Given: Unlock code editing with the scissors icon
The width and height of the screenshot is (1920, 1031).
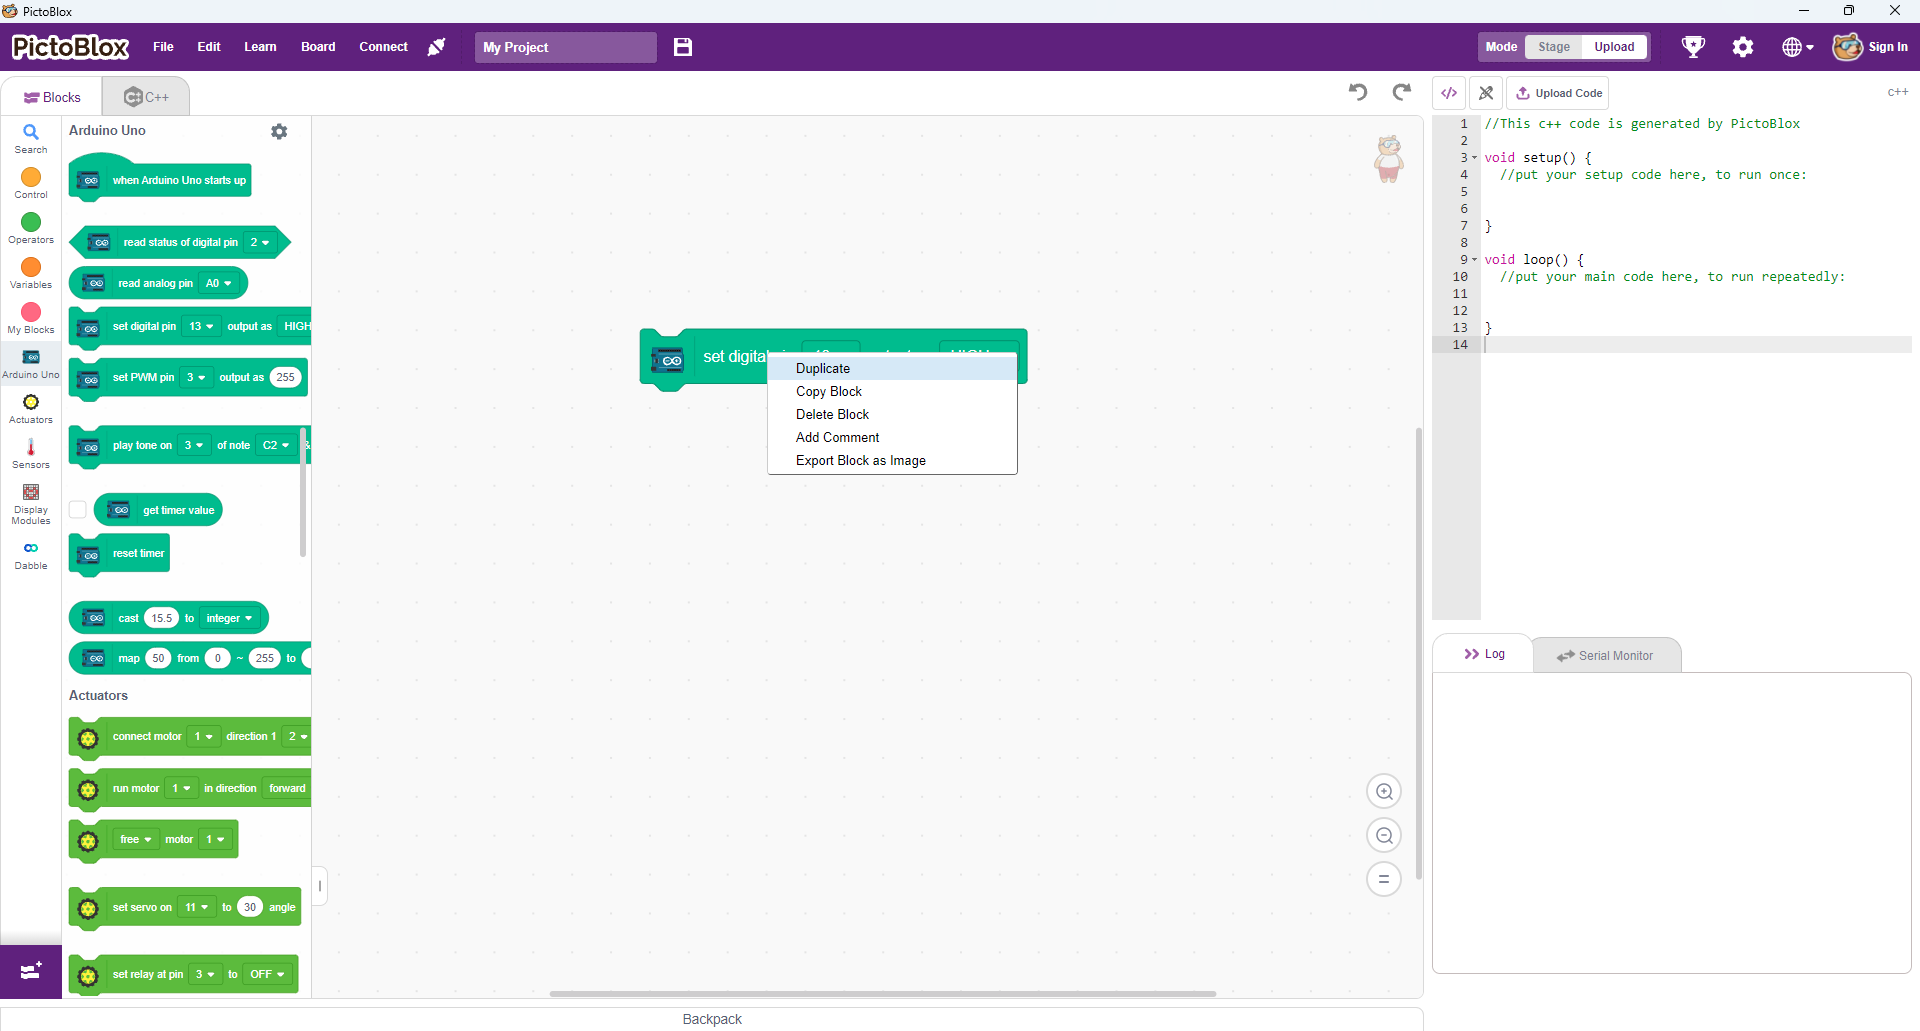Looking at the screenshot, I should (1486, 92).
